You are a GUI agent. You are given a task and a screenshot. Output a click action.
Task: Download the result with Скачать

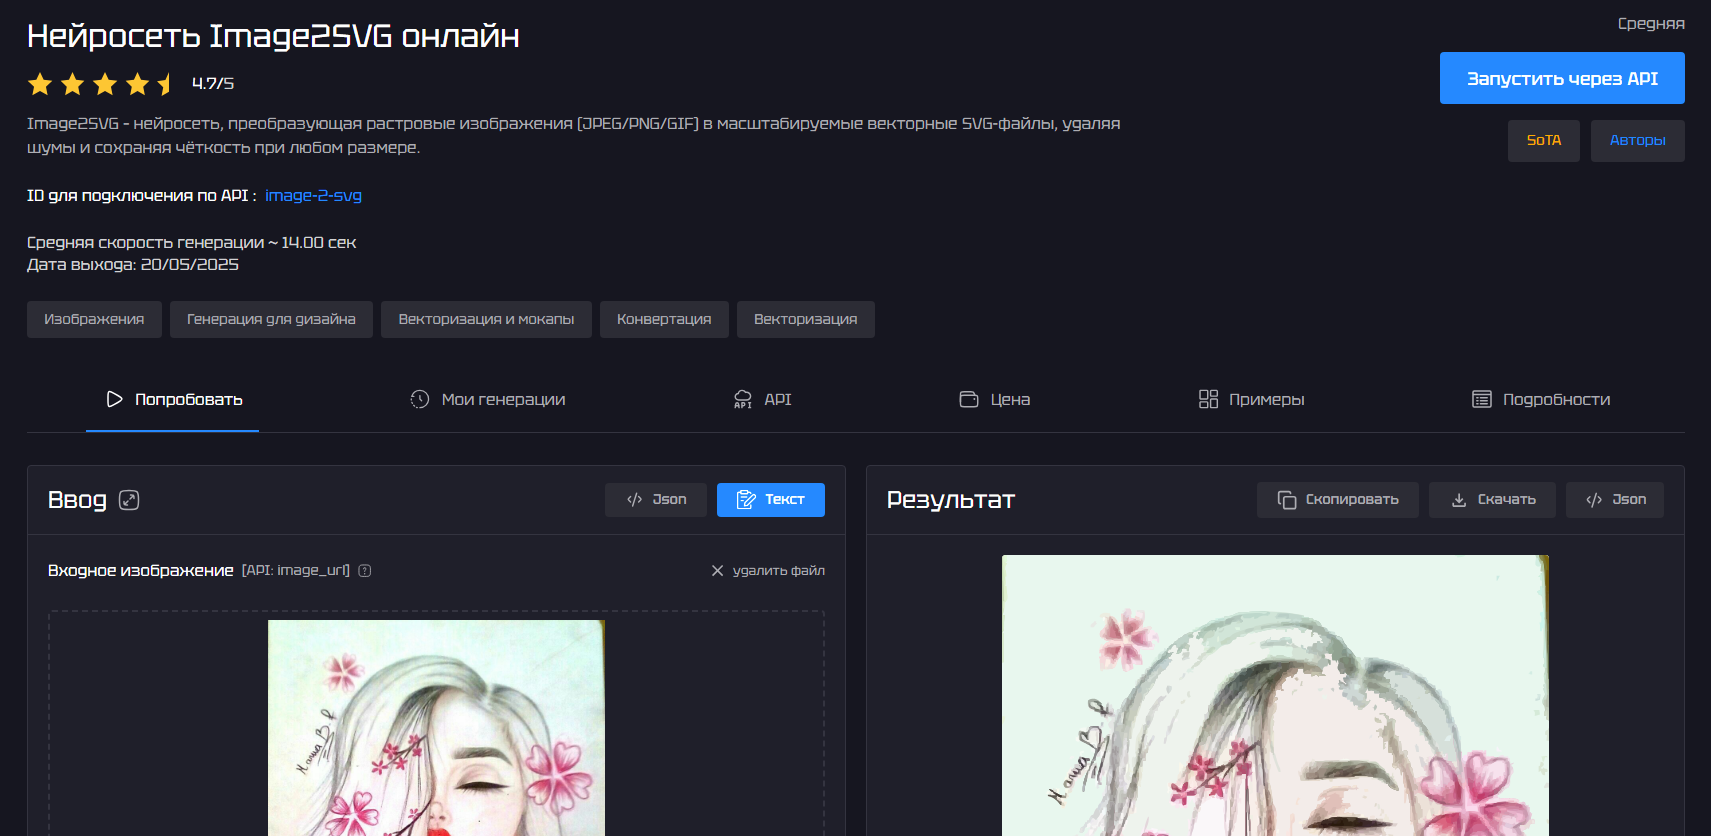[1492, 500]
